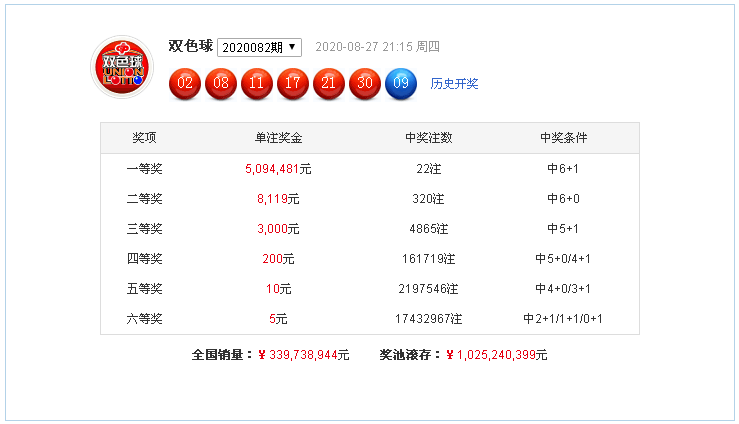Select red ball 11
Viewport: 739px width, 424px height.
tap(257, 83)
